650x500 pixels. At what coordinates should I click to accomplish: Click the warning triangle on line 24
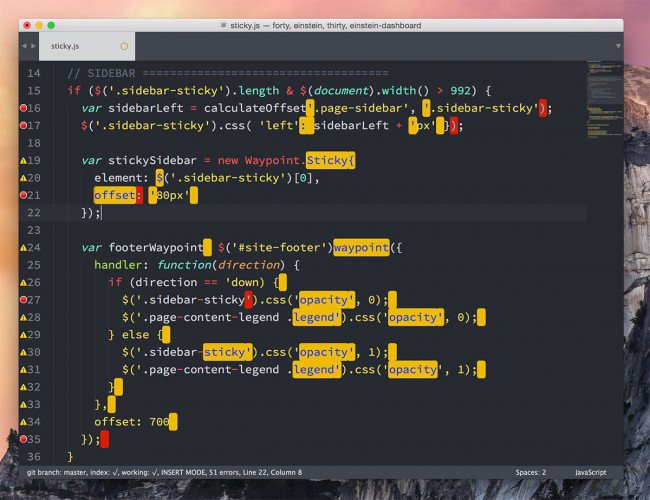23,248
